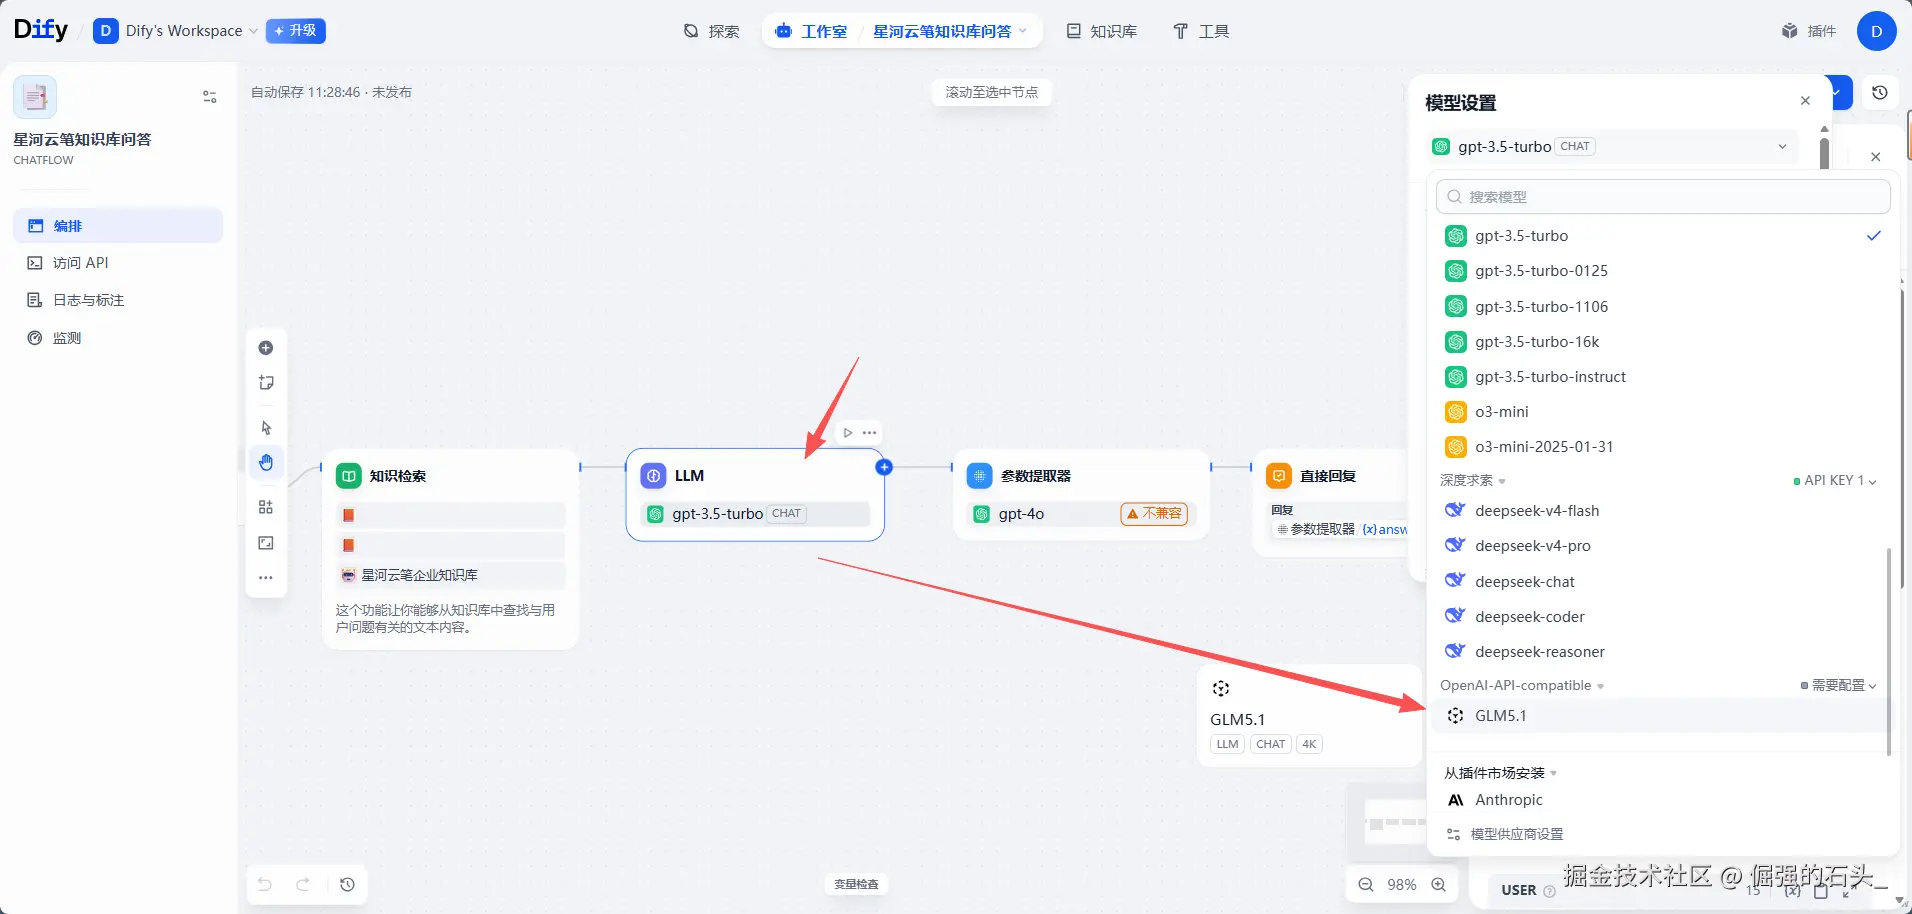Open the 98% zoom level menu
The image size is (1912, 914).
pos(1402,884)
